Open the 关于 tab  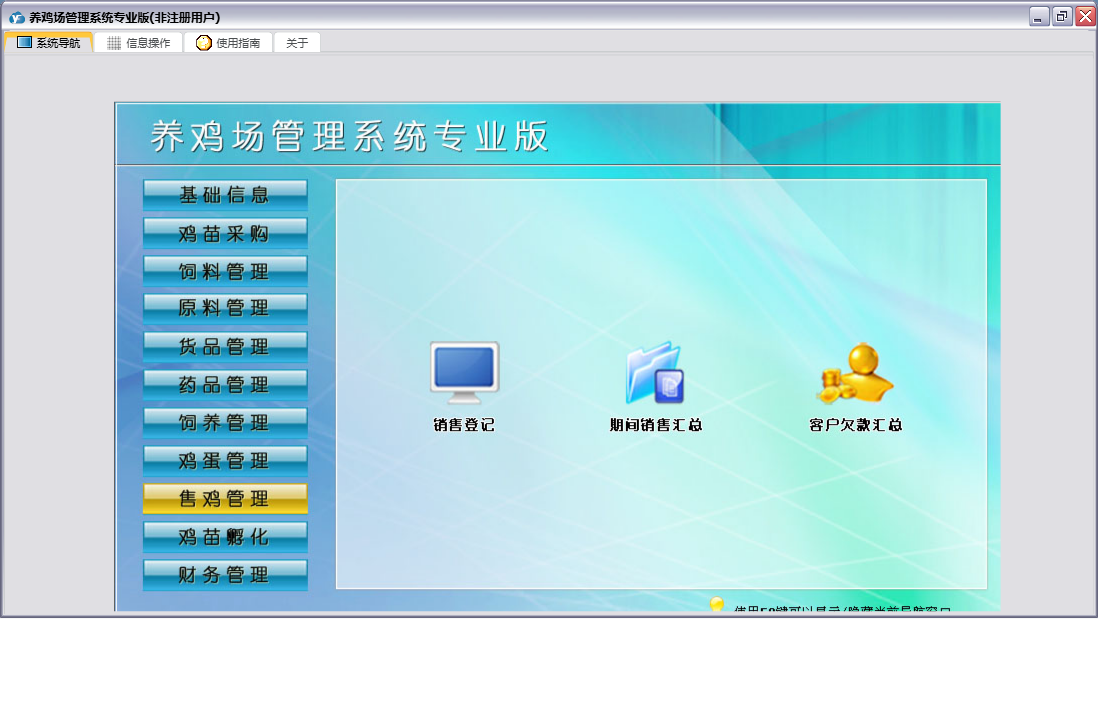click(x=297, y=43)
